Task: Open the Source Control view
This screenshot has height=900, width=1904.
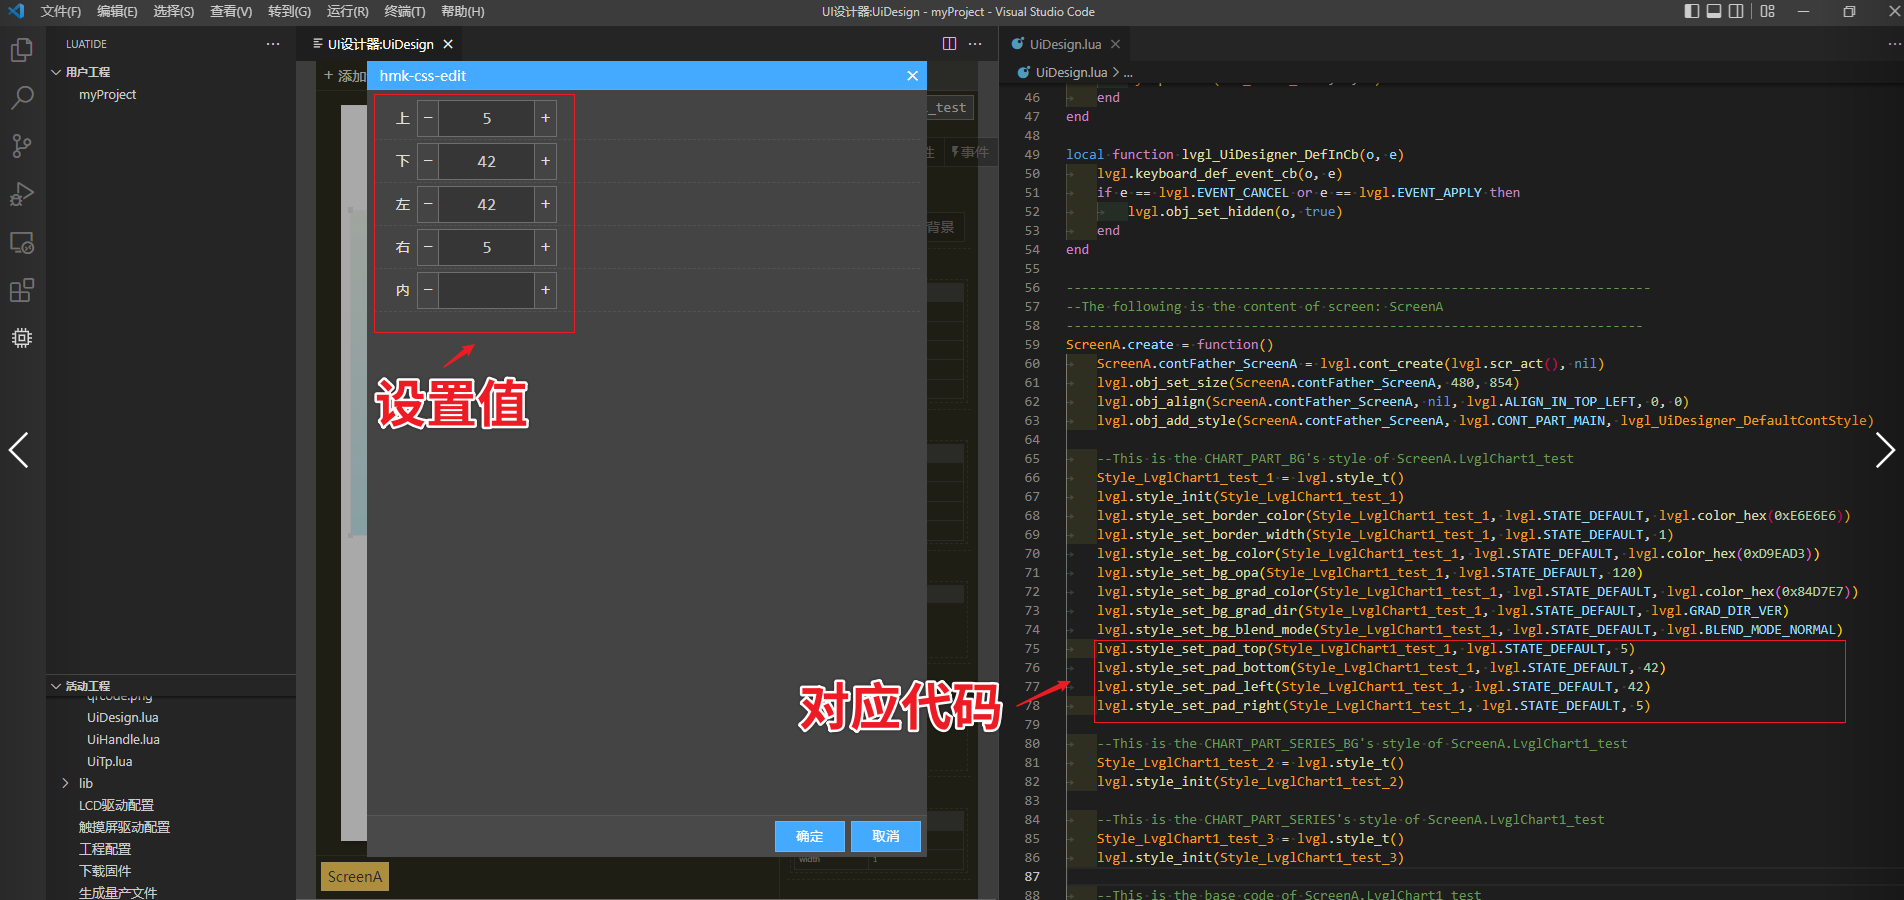Action: tap(22, 146)
